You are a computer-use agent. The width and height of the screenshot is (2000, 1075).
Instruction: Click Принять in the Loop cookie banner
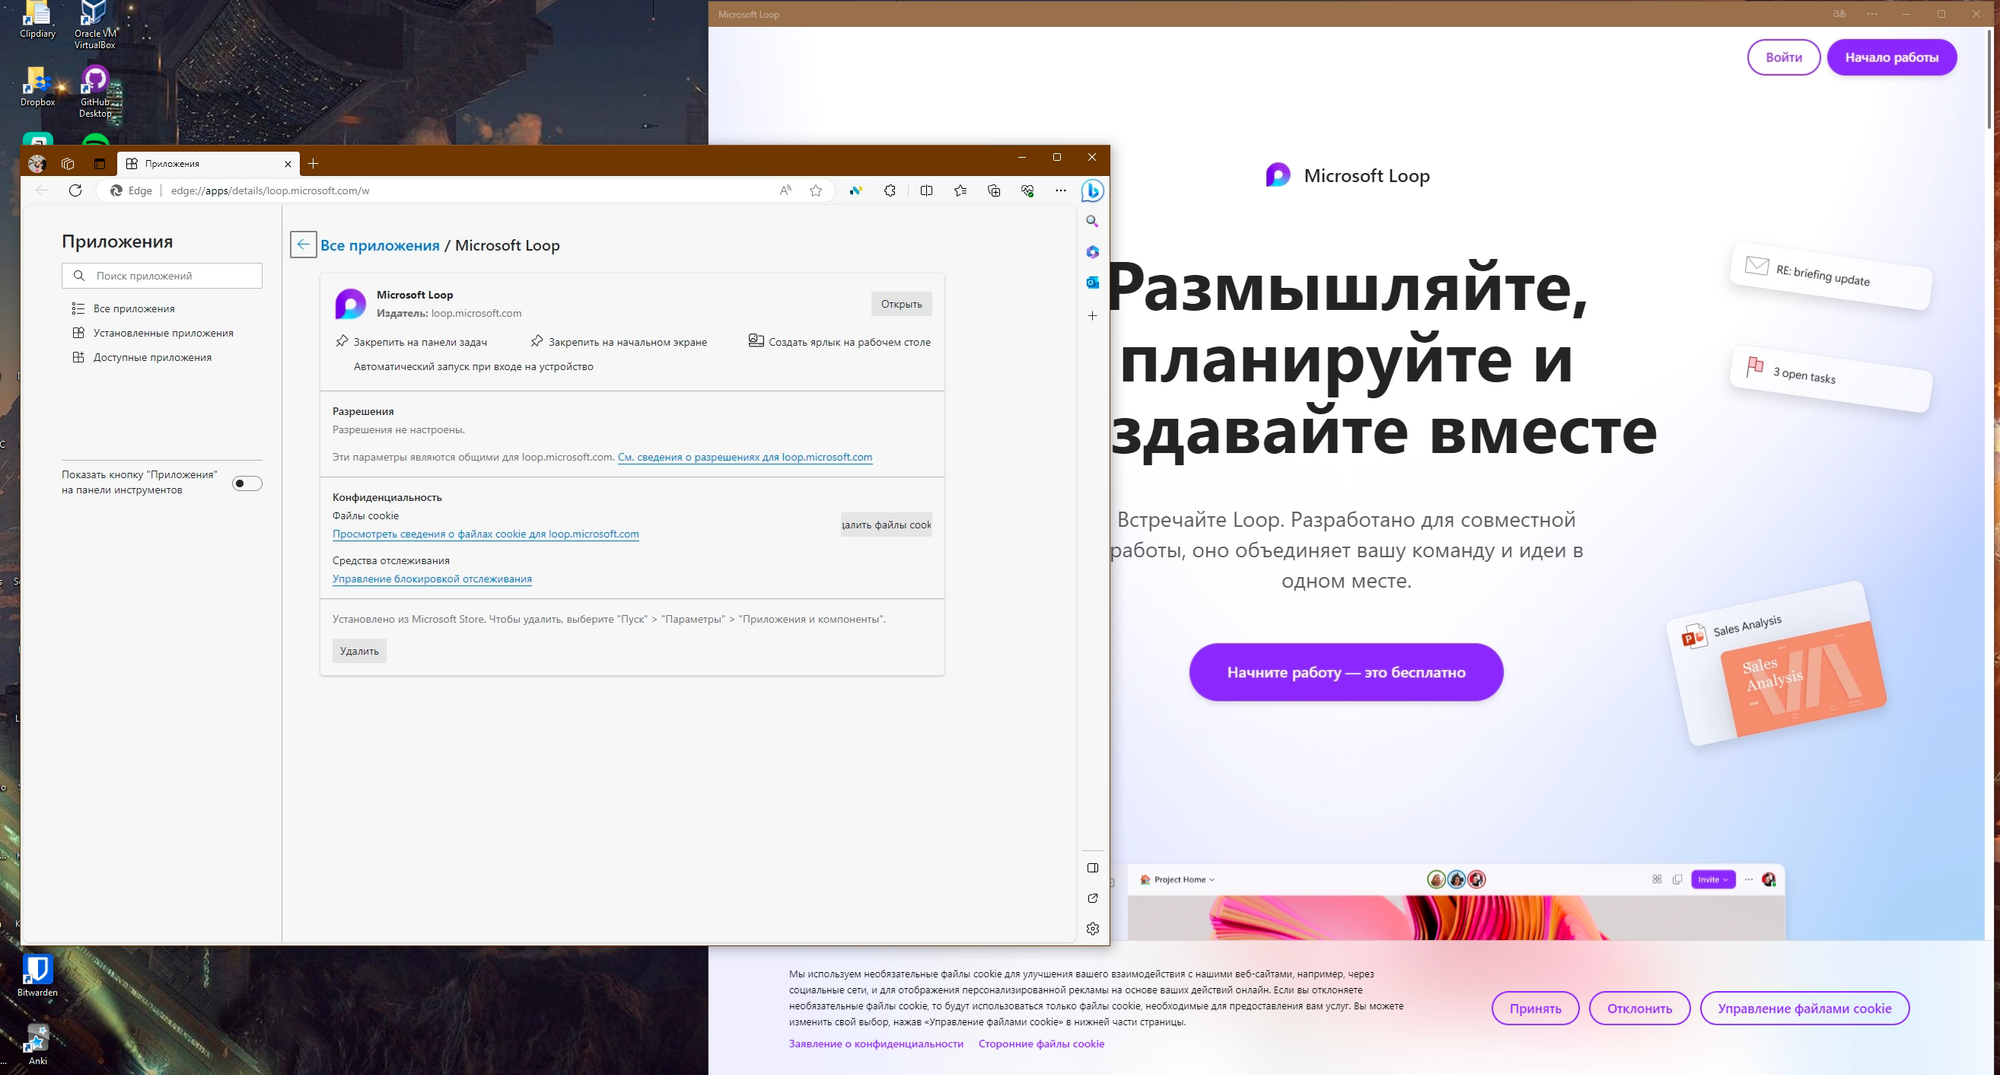tap(1535, 1008)
